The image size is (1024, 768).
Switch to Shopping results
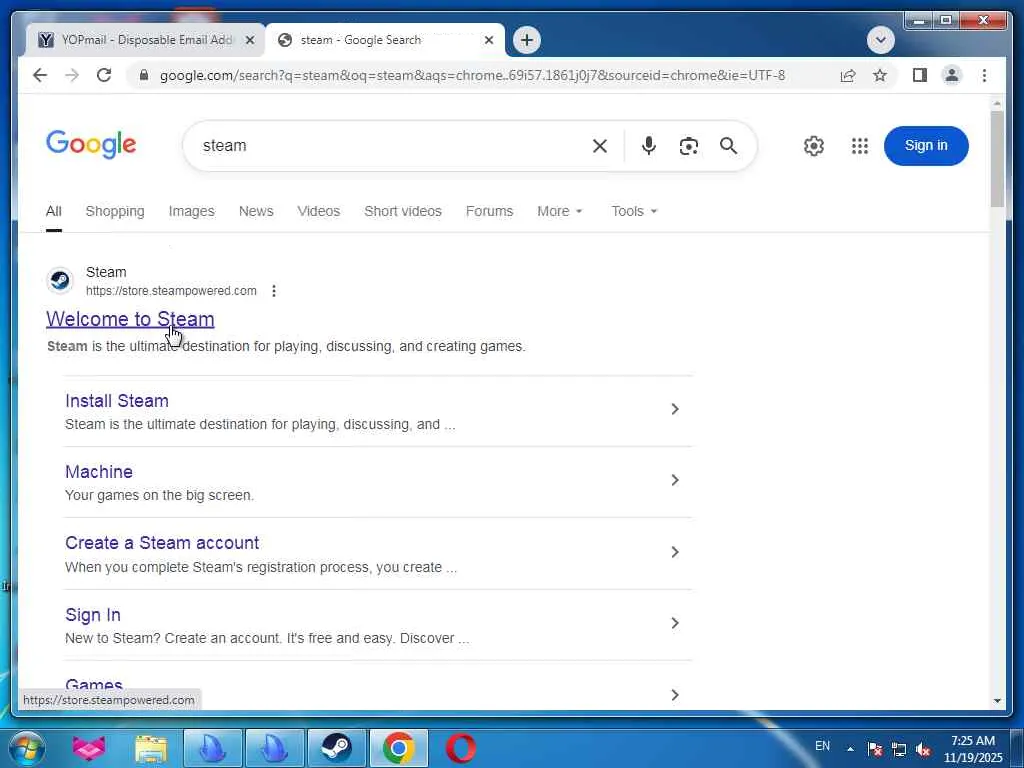(115, 211)
